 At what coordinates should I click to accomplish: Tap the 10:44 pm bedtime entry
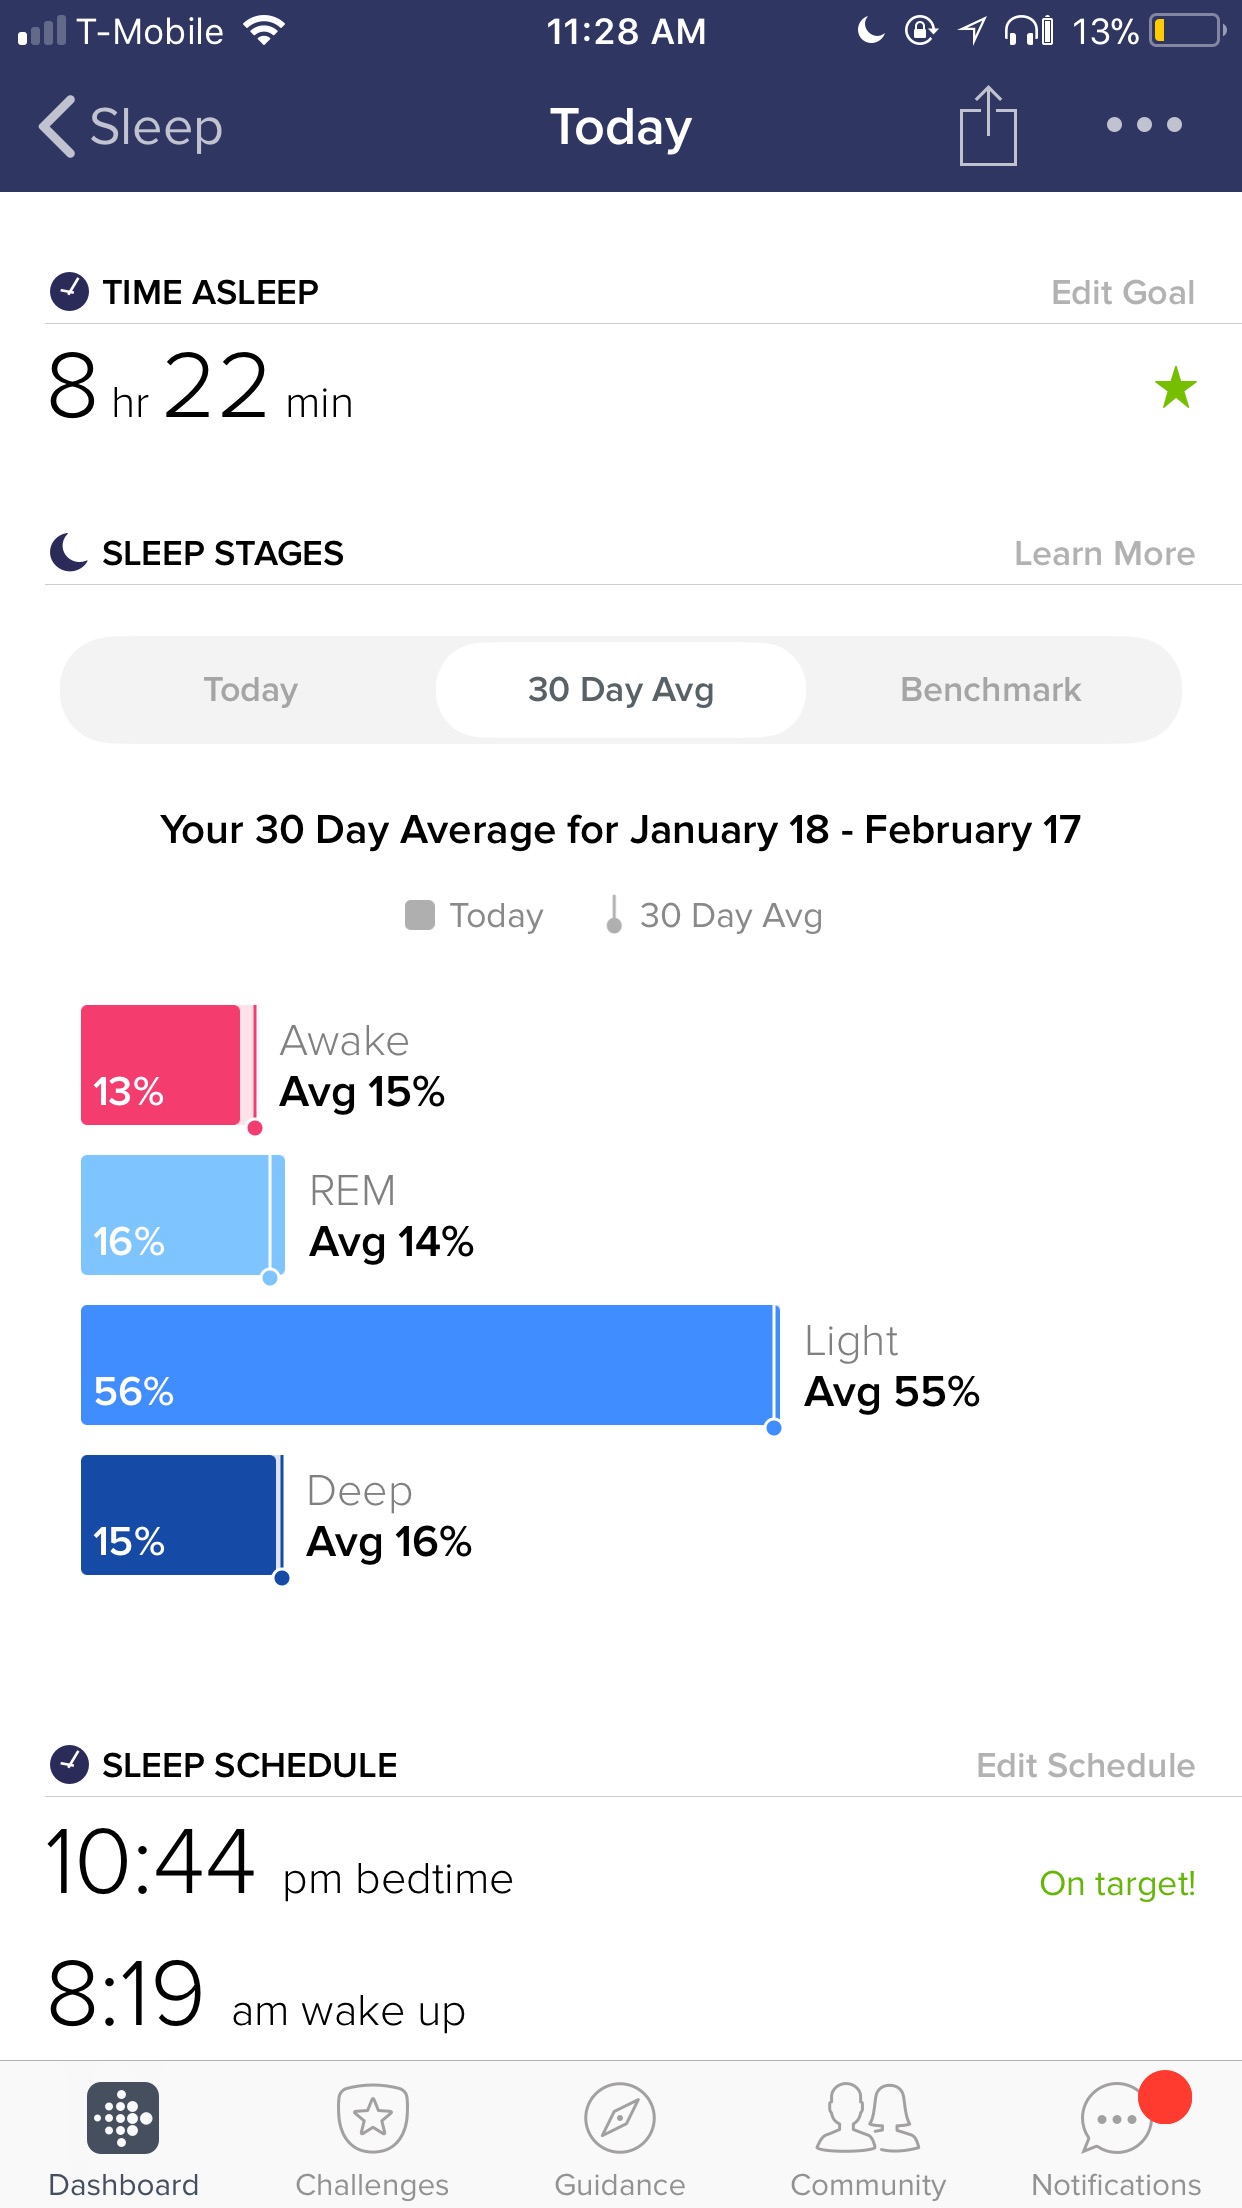(280, 1862)
